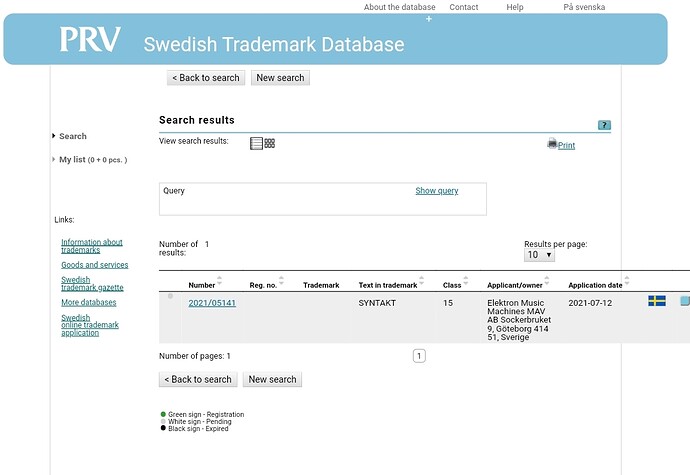Click the Trademark column header
The image size is (690, 475).
(321, 285)
